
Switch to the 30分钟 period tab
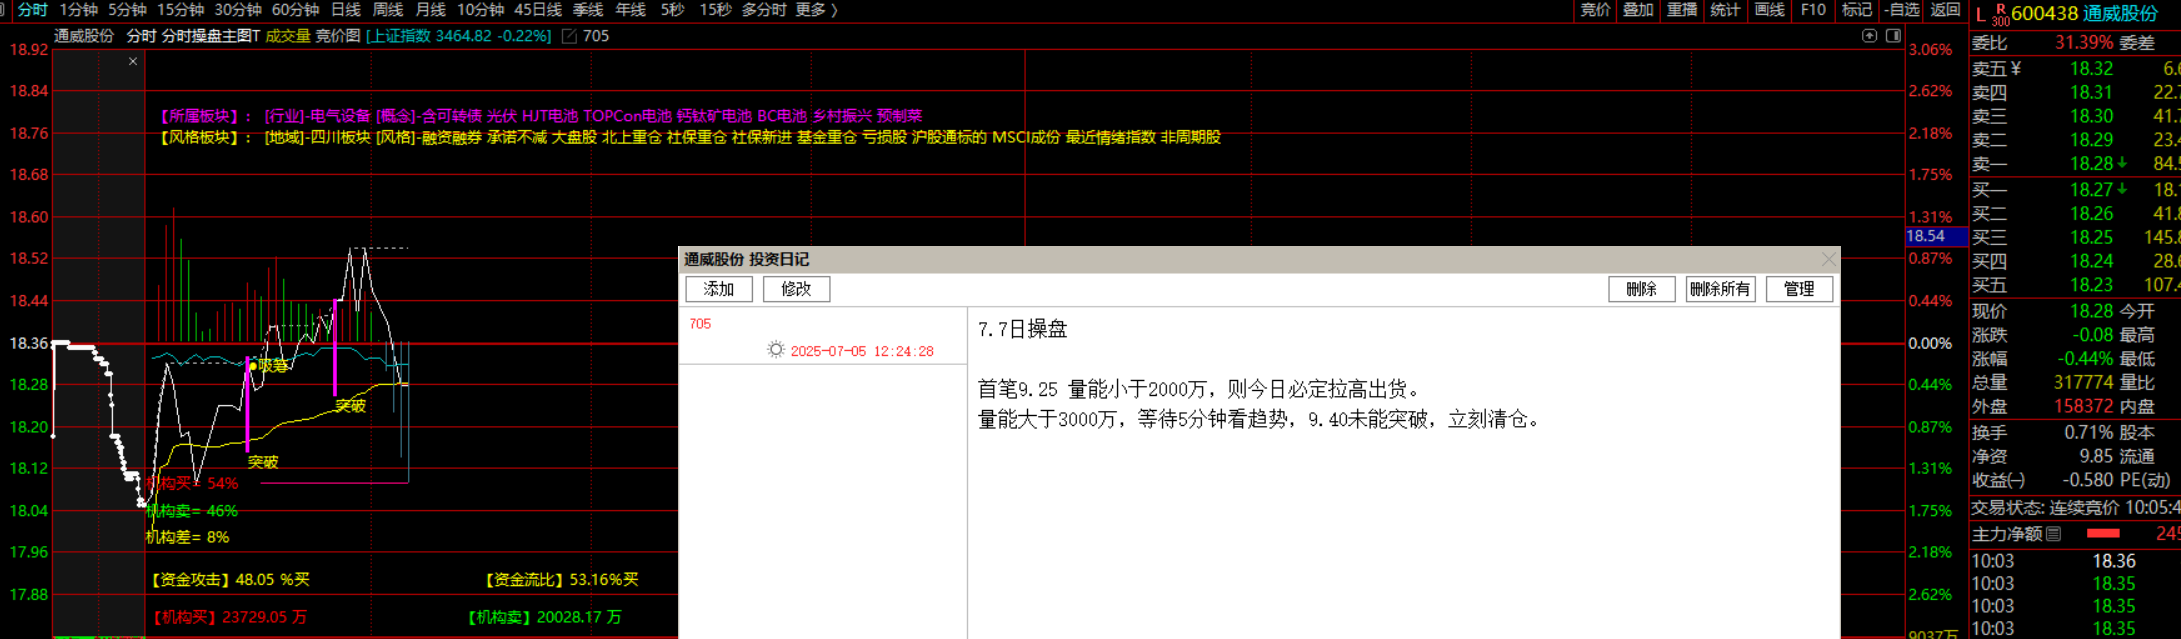[x=238, y=10]
